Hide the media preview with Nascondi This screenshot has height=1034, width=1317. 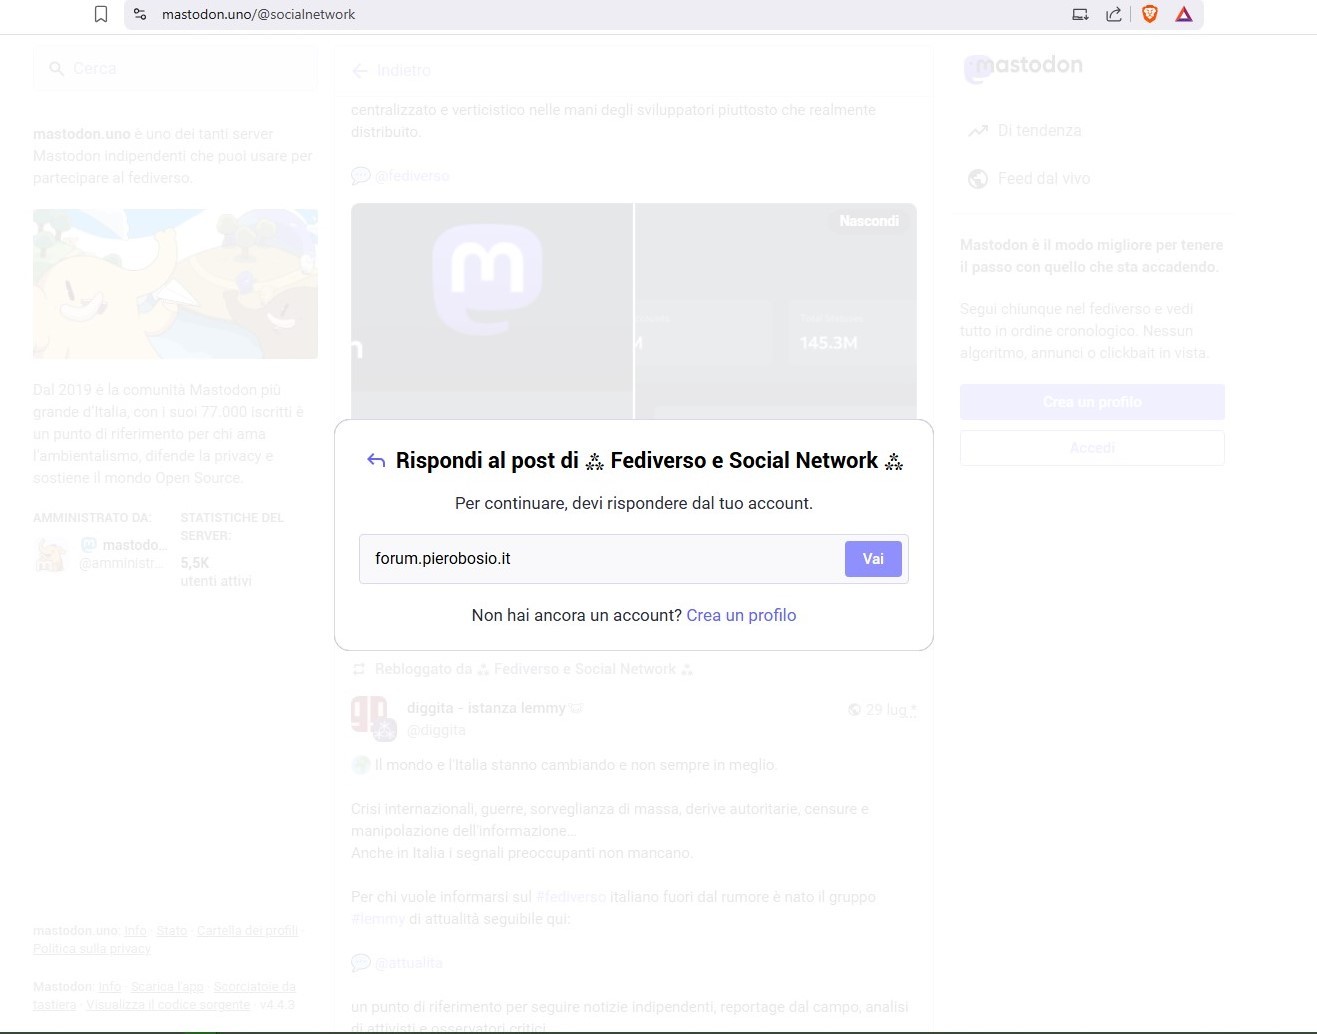pyautogui.click(x=868, y=220)
